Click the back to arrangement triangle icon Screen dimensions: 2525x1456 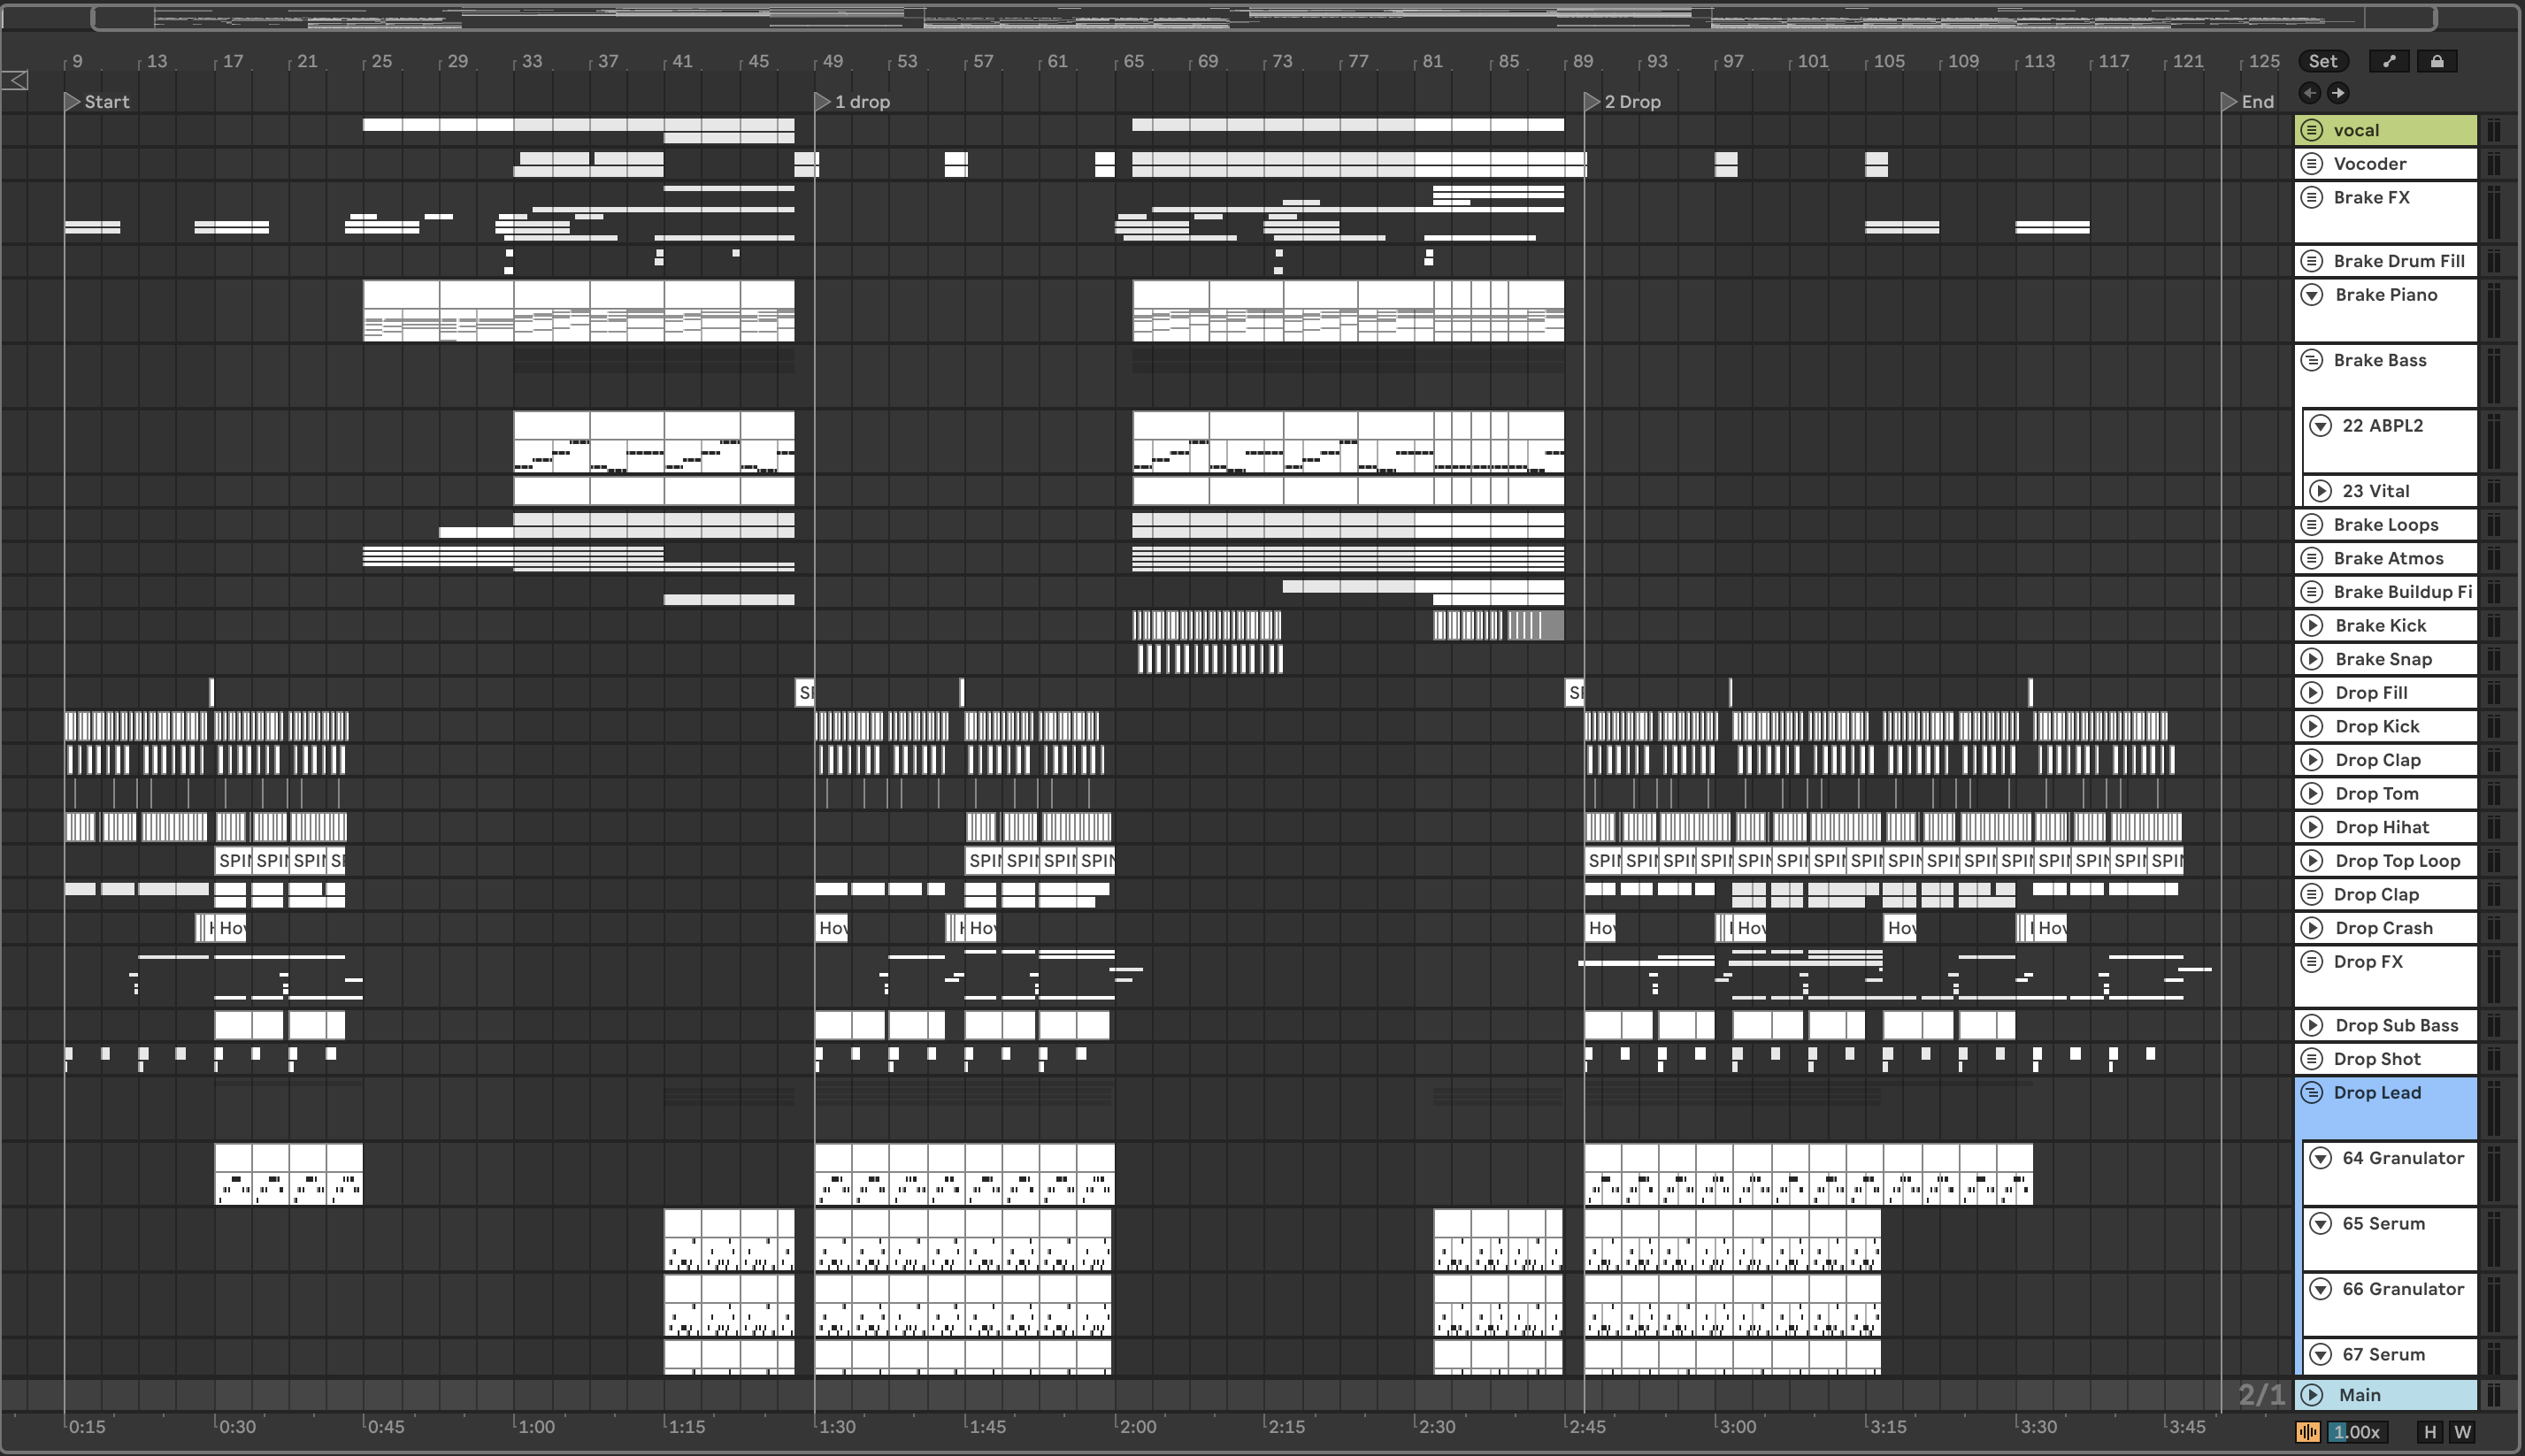click(14, 80)
